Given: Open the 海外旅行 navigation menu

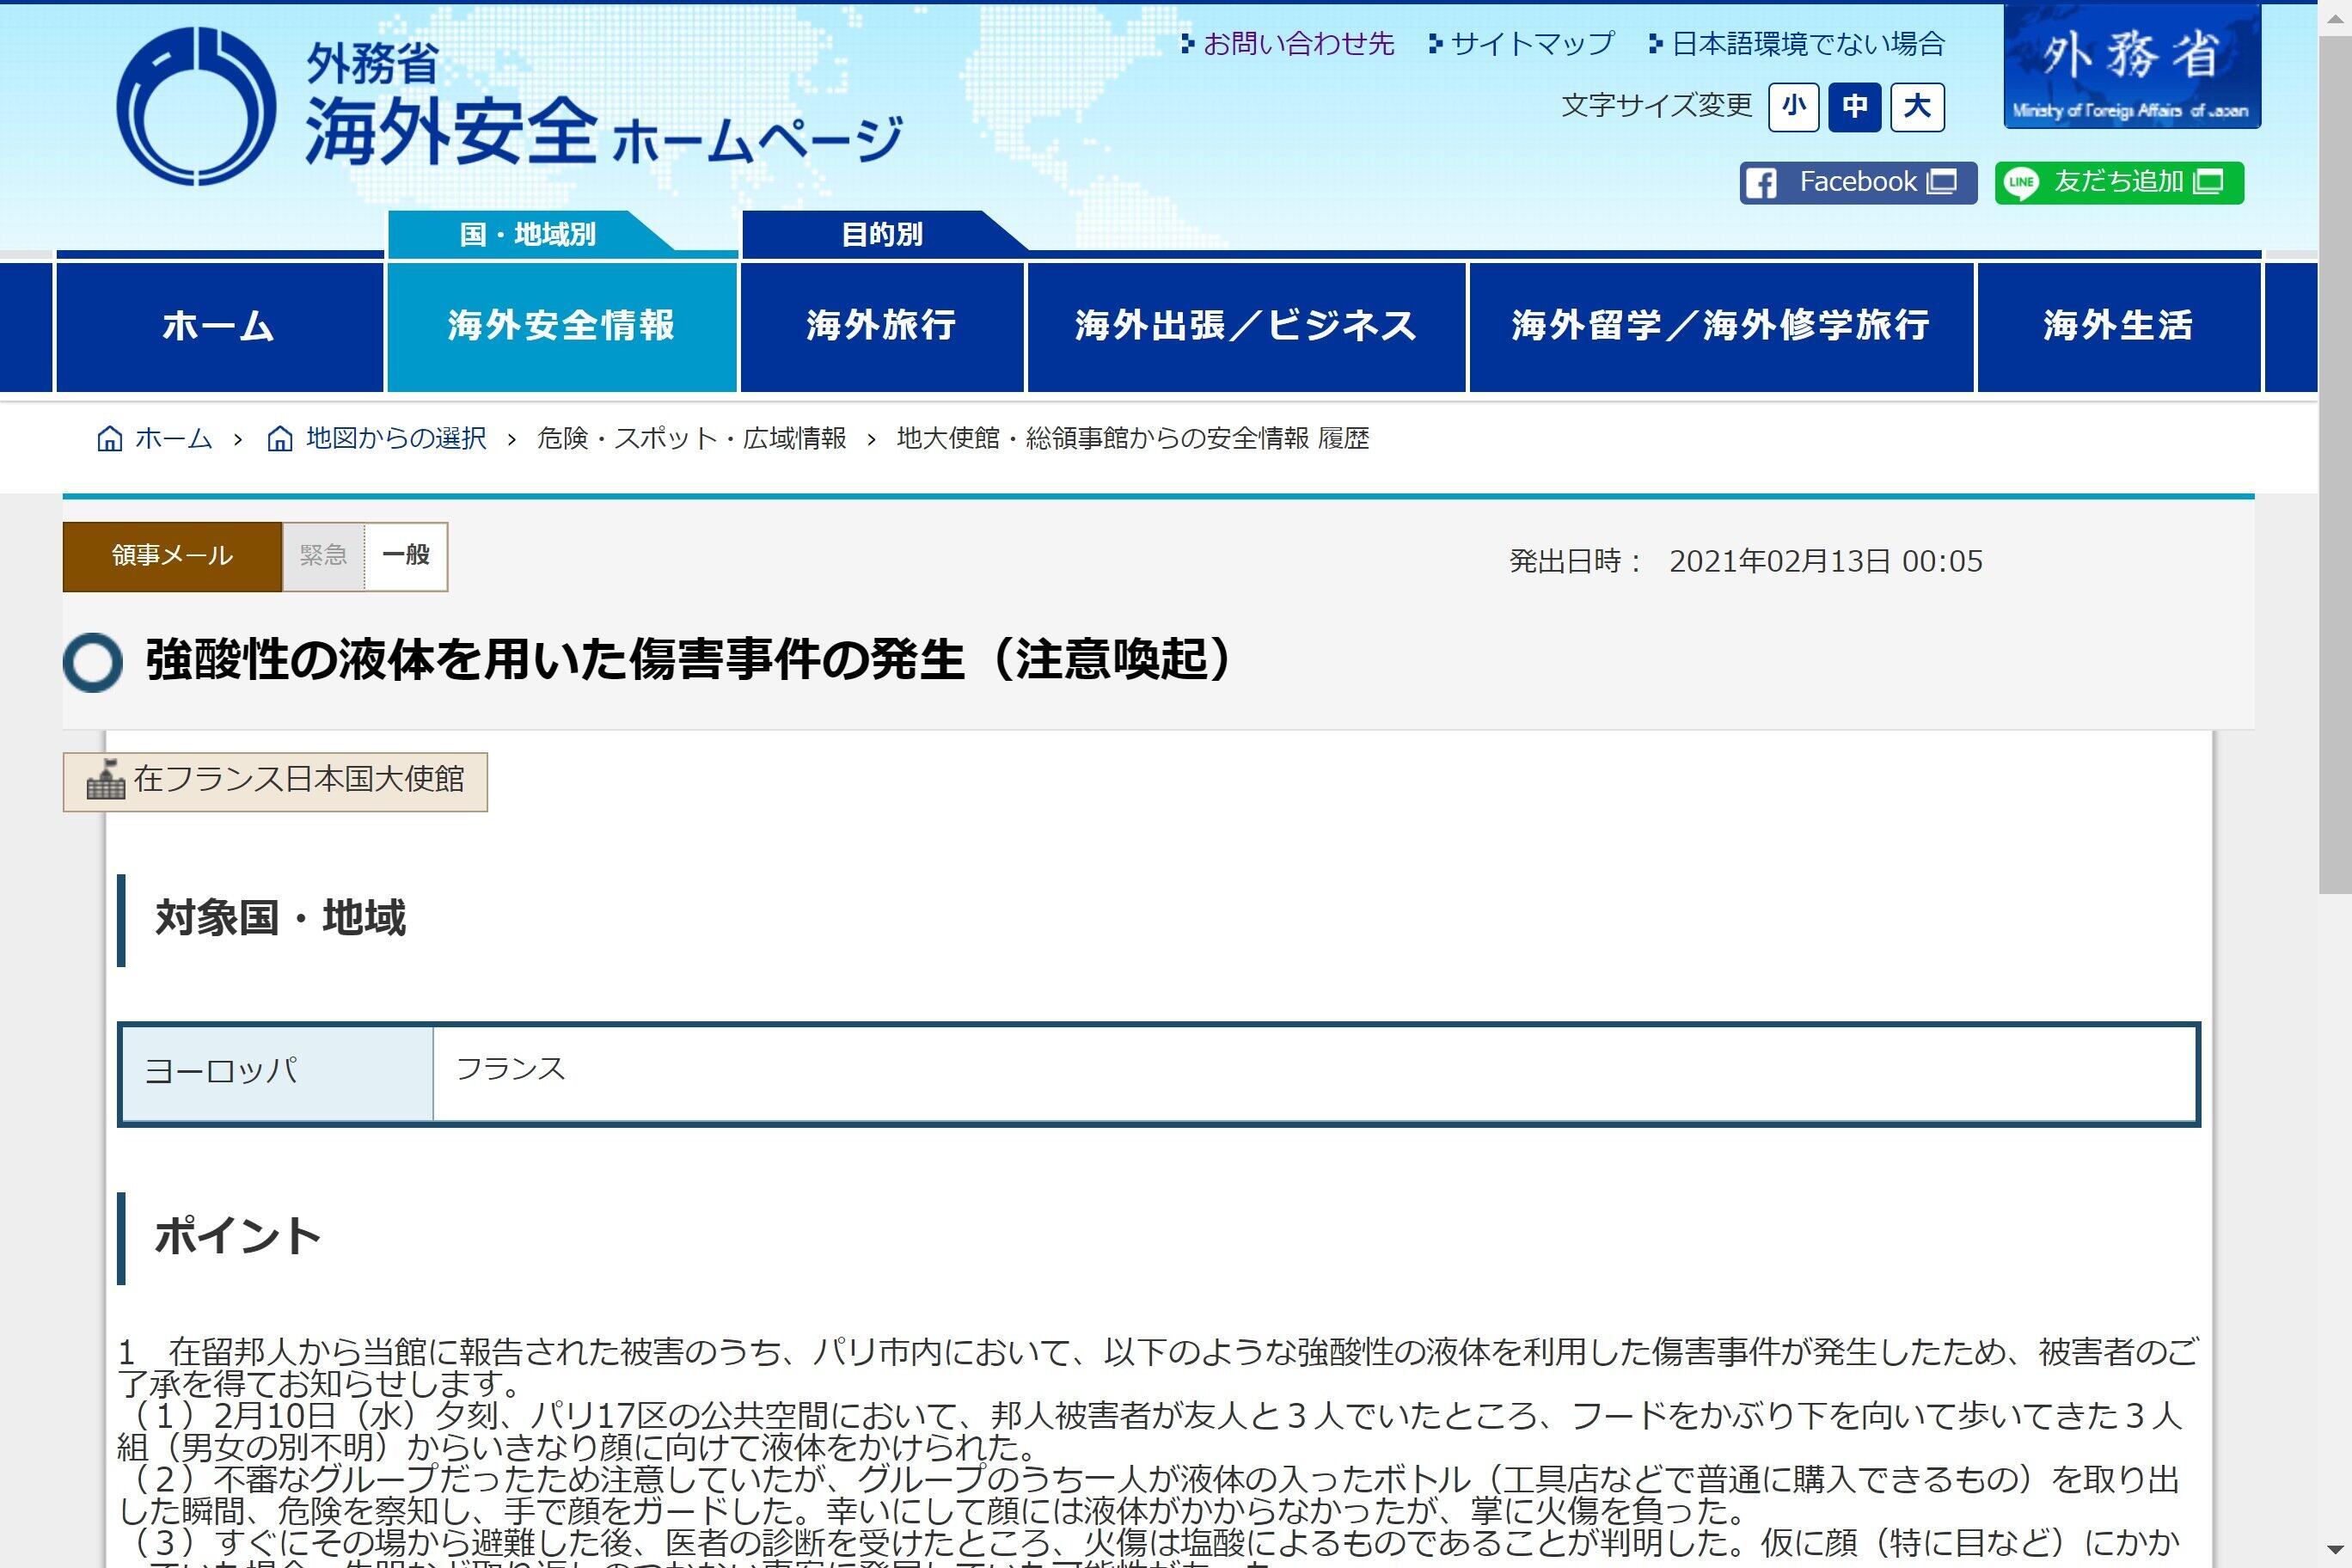Looking at the screenshot, I should pyautogui.click(x=881, y=326).
